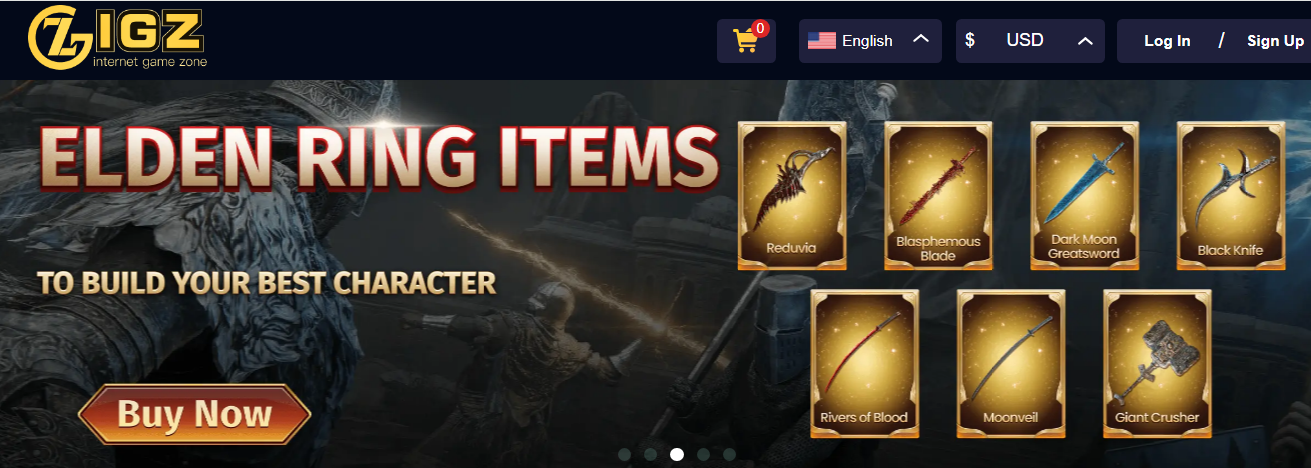Jump to the fourth carousel slide dot
The width and height of the screenshot is (1311, 468).
703,454
